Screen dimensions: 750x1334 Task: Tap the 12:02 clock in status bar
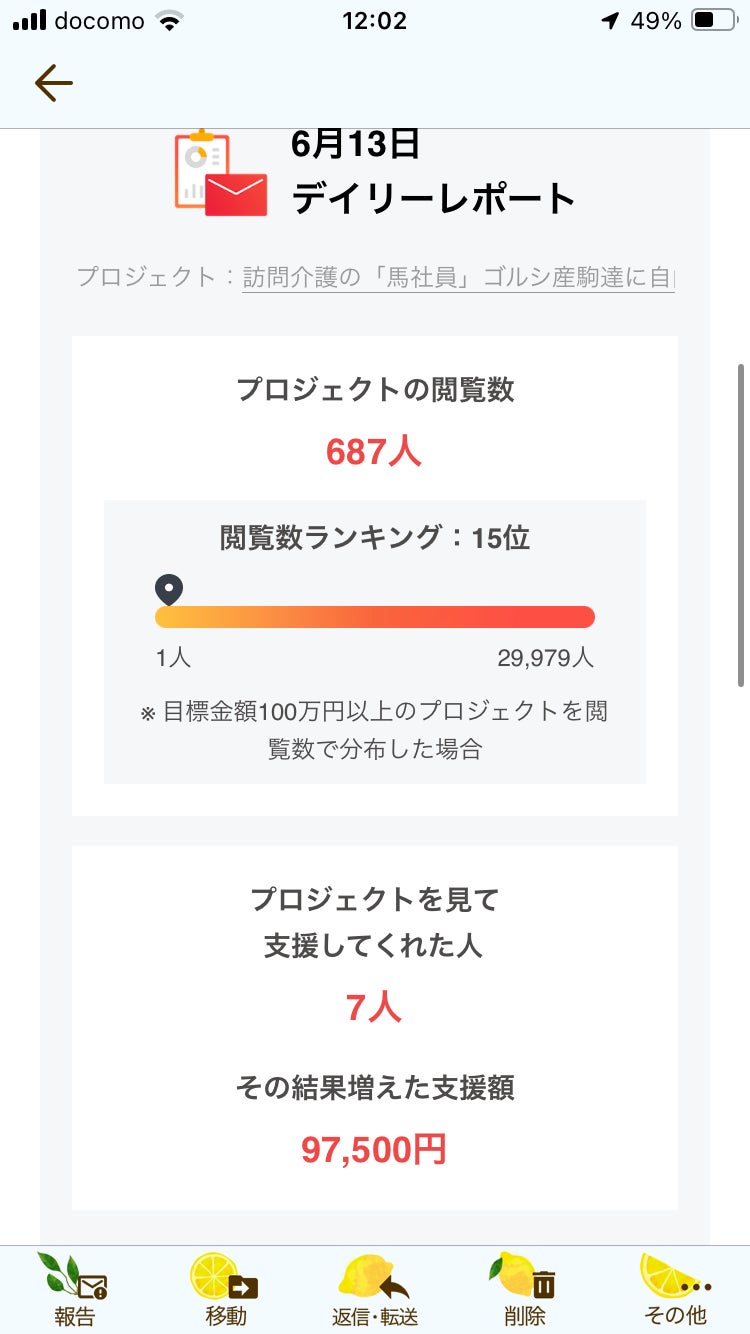374,21
